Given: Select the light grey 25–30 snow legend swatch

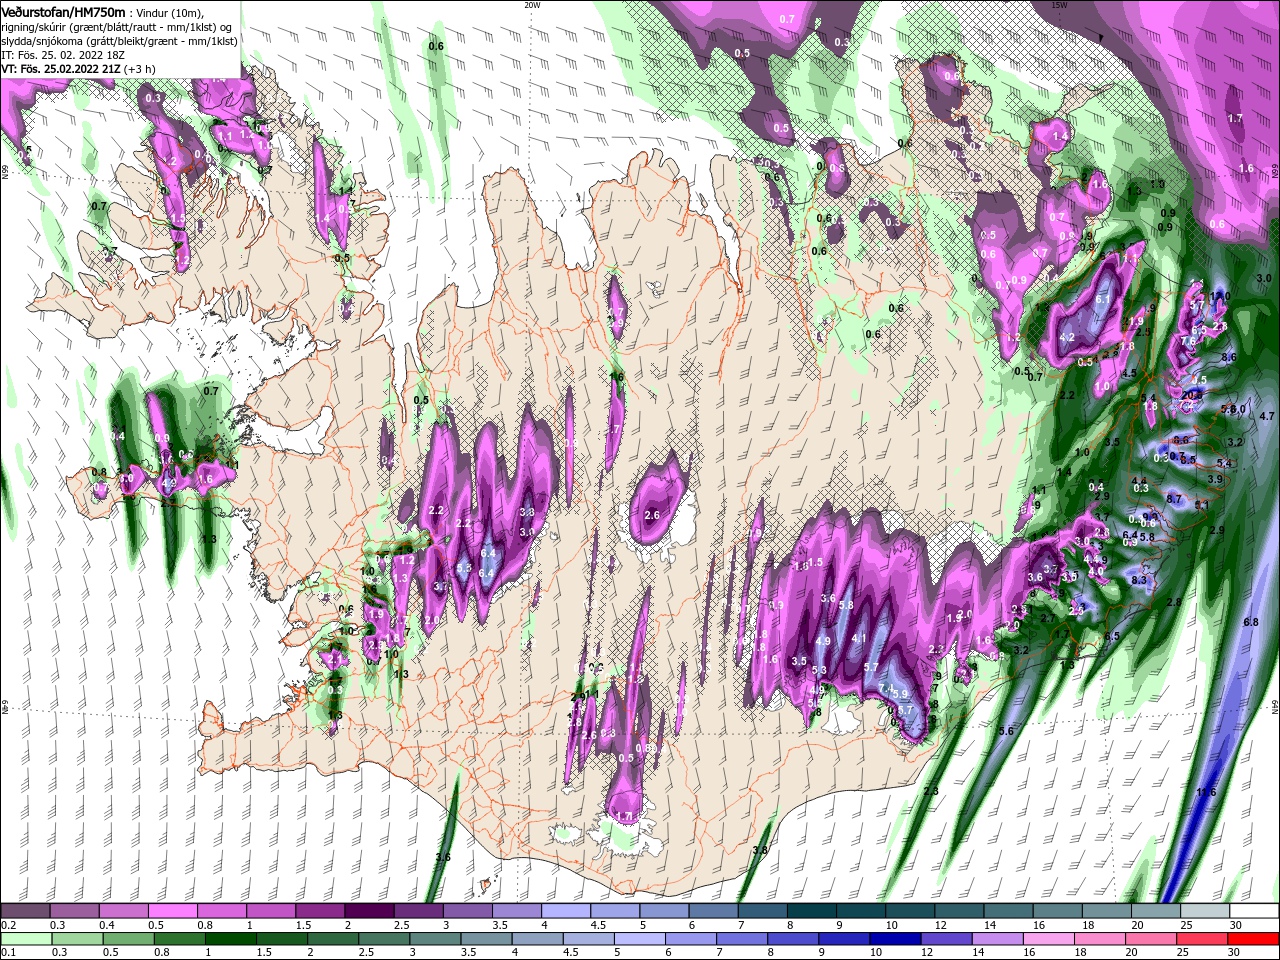Looking at the screenshot, I should [x=1205, y=911].
